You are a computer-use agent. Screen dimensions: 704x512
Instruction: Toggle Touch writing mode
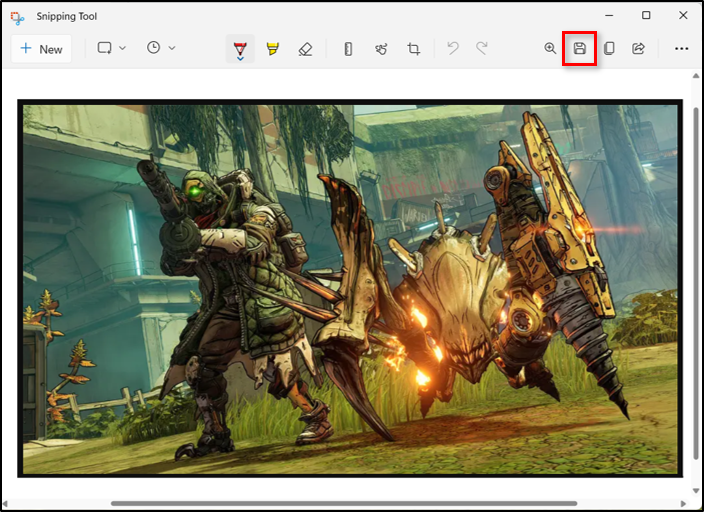click(381, 48)
